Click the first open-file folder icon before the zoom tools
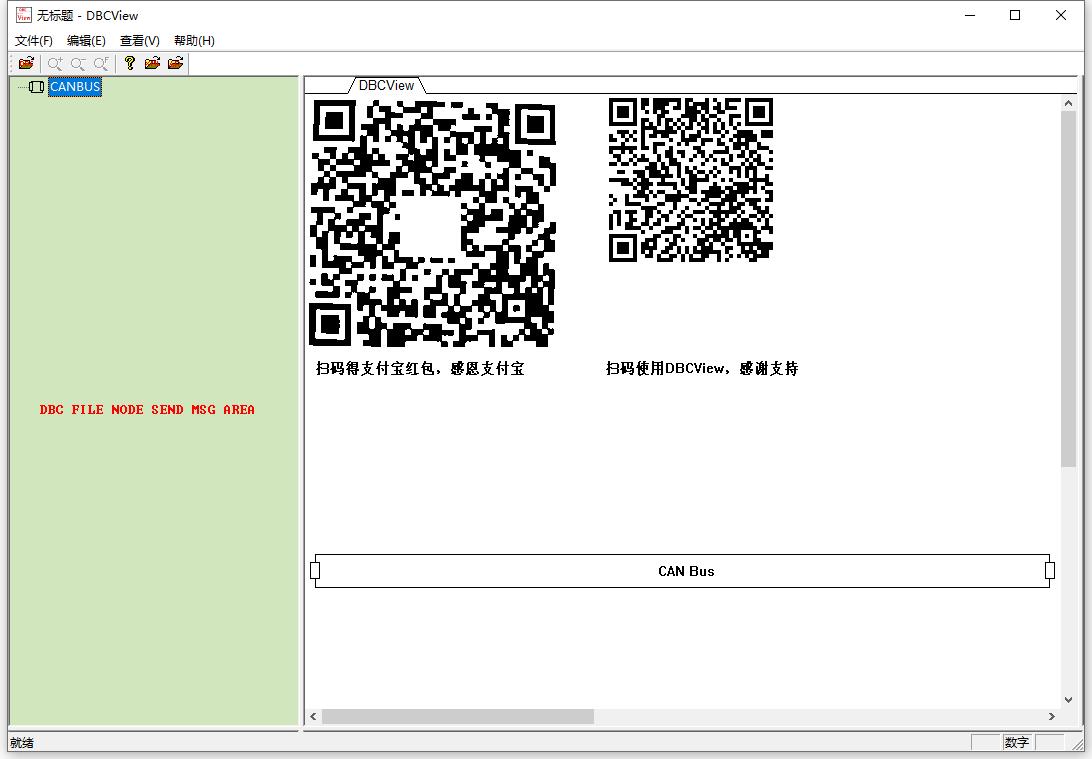1092x759 pixels. (26, 63)
